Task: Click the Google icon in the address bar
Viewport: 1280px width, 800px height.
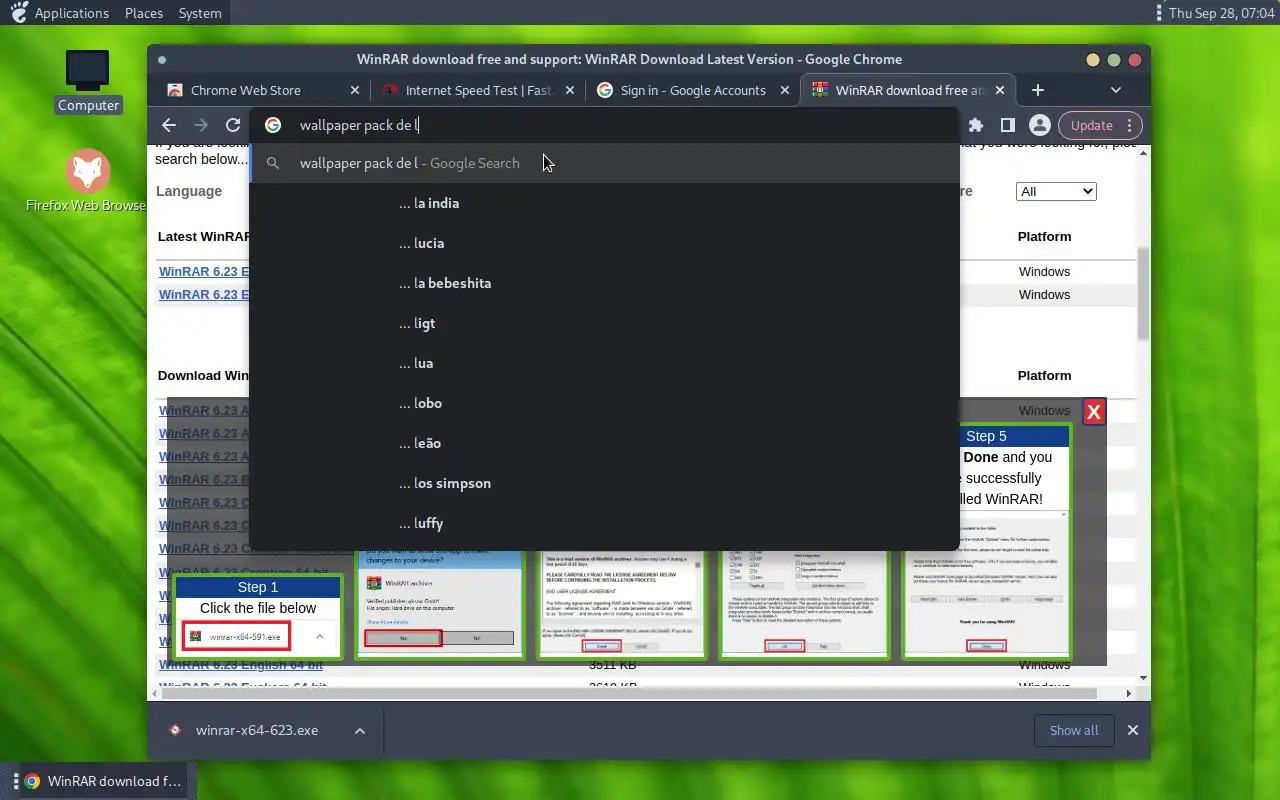Action: [x=273, y=125]
